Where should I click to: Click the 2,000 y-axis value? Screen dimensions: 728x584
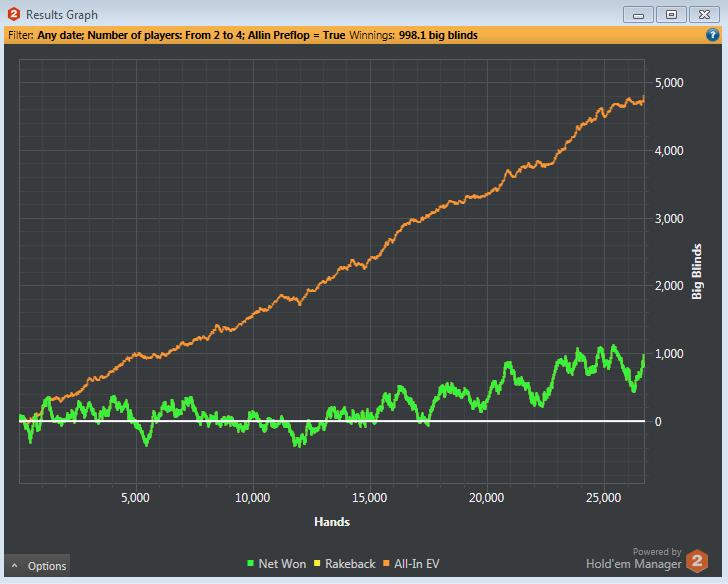[669, 286]
